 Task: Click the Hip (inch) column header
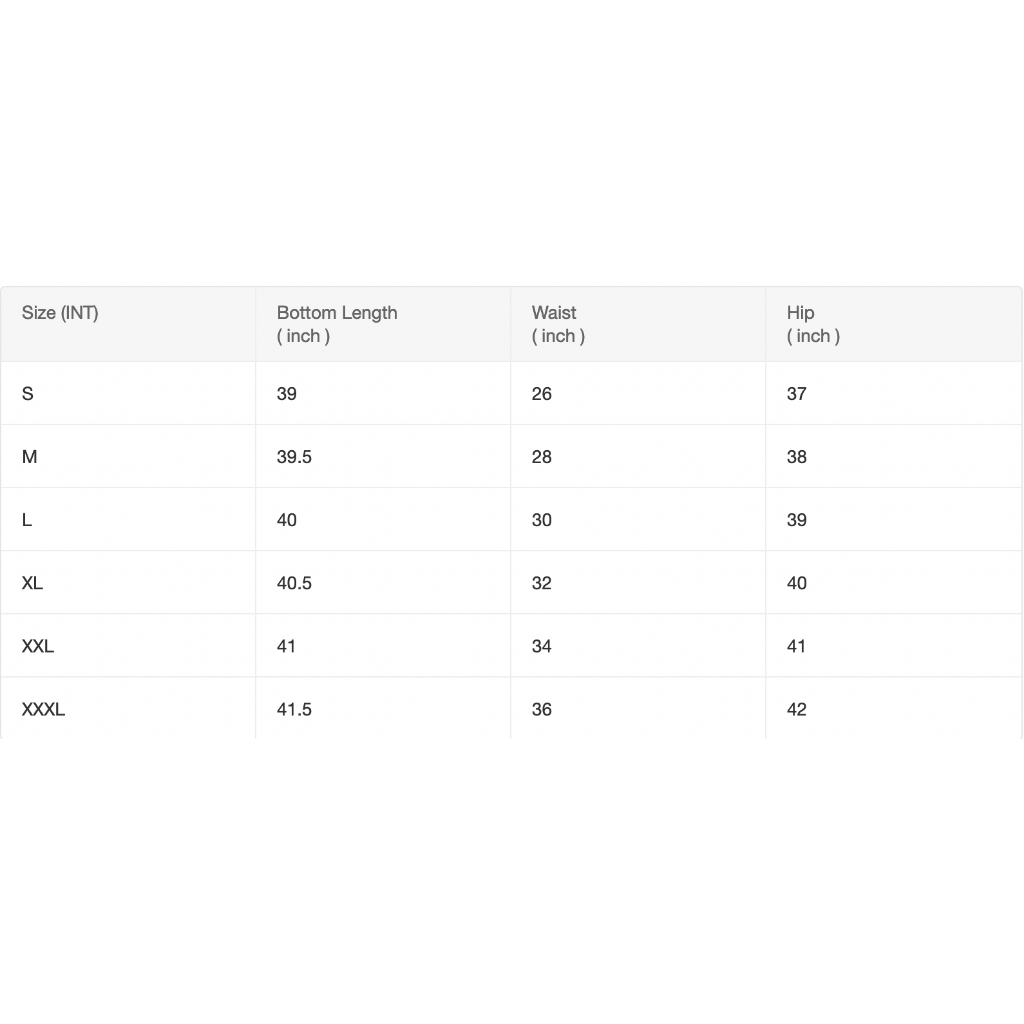pos(813,324)
